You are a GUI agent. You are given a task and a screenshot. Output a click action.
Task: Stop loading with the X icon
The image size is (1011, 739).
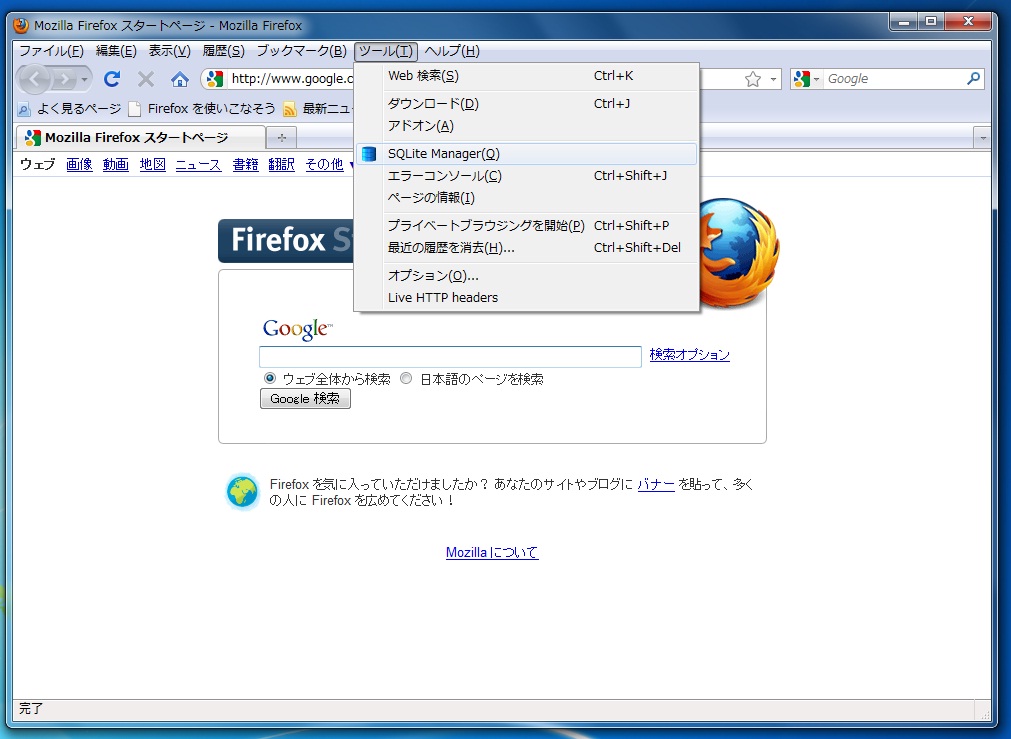[146, 79]
